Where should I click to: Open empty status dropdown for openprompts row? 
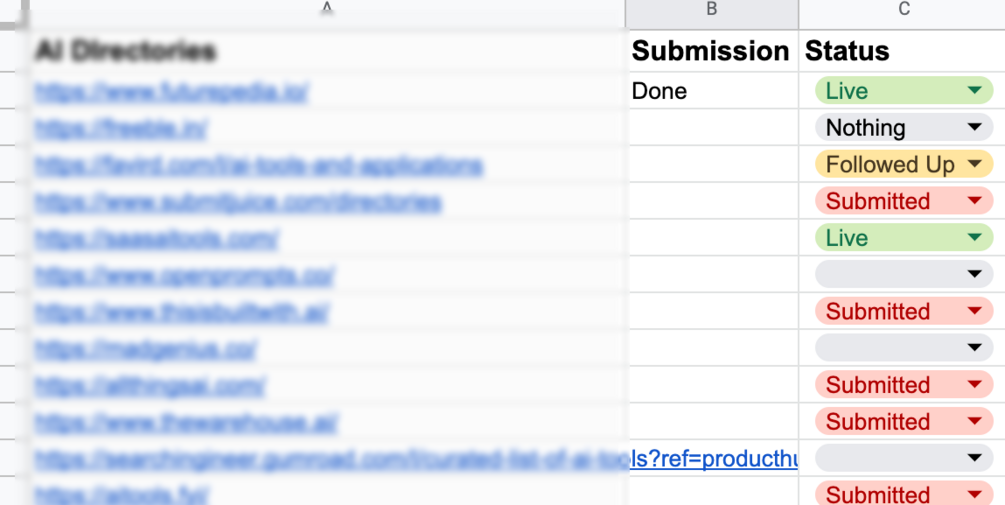click(x=904, y=275)
